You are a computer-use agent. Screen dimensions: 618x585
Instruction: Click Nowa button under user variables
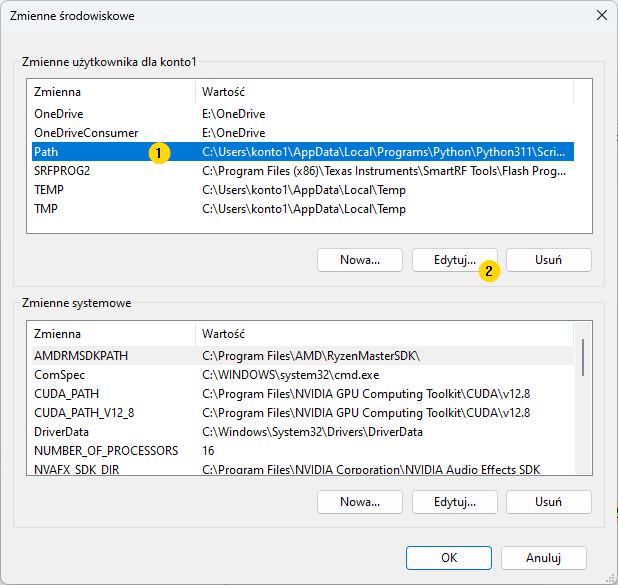click(x=360, y=260)
